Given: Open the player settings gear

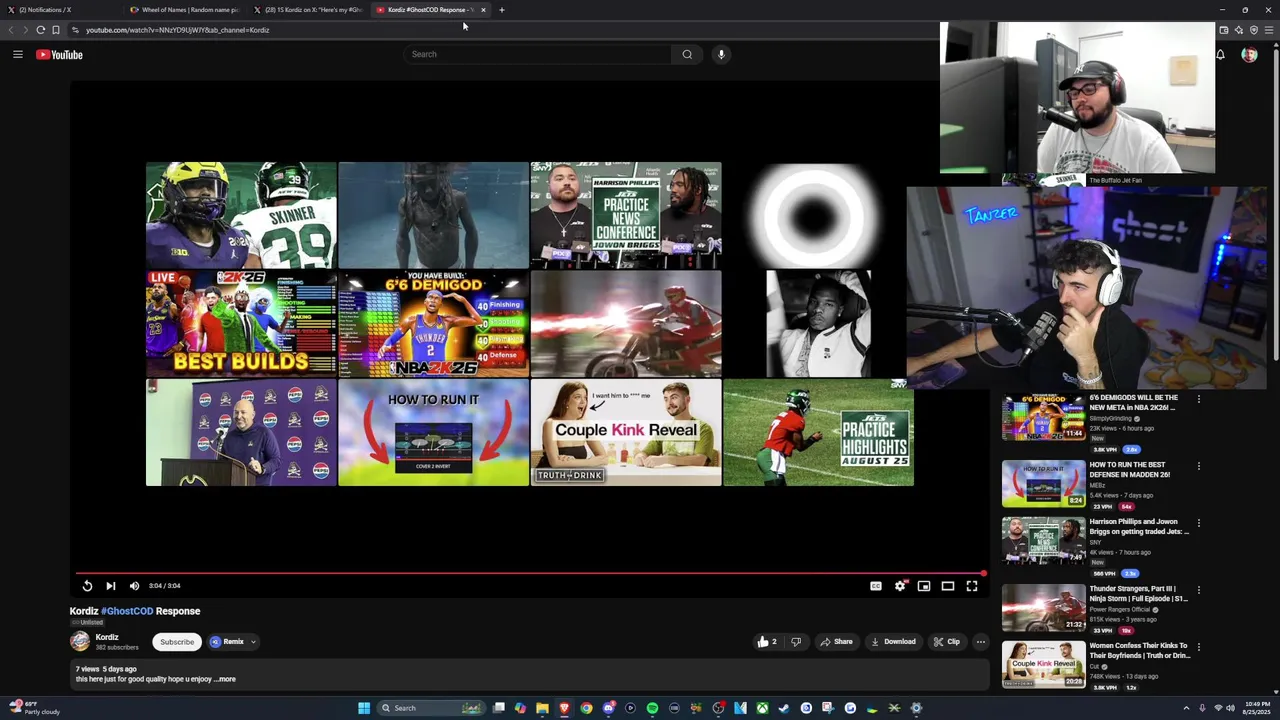Looking at the screenshot, I should 900,586.
